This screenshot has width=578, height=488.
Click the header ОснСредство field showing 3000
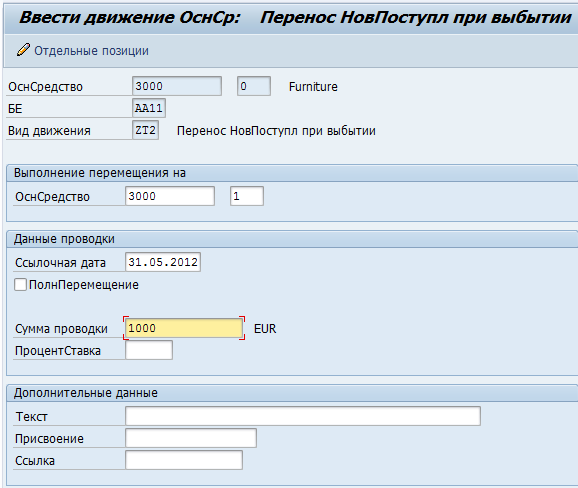click(177, 86)
